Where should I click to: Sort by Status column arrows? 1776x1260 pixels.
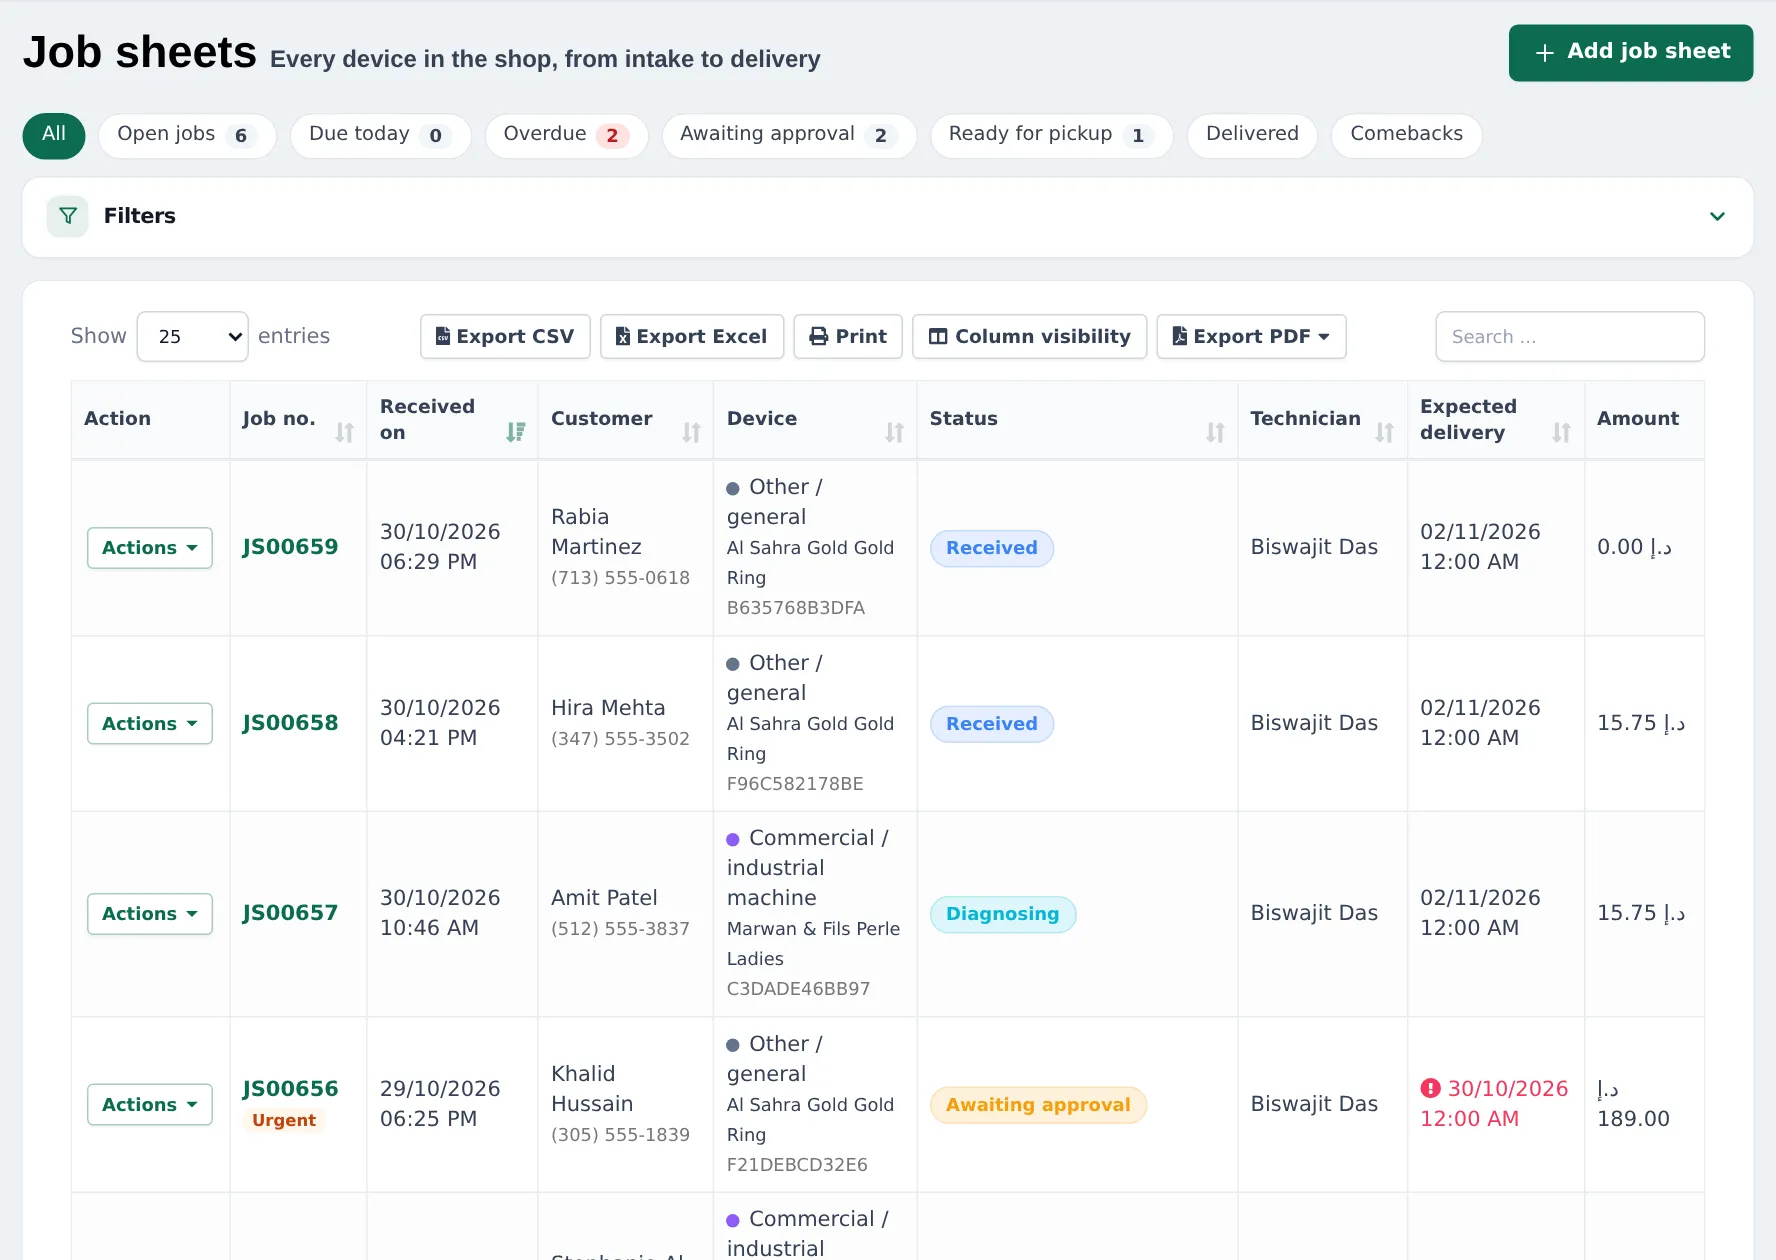[1216, 432]
